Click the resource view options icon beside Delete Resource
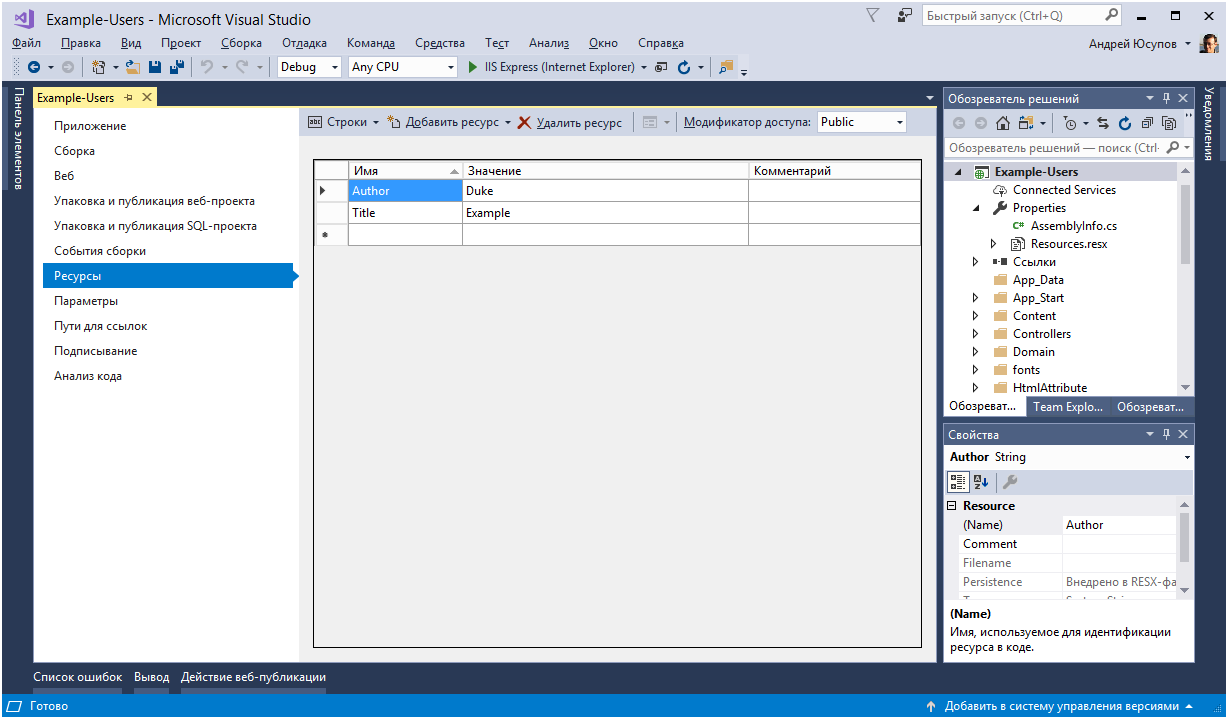 [650, 122]
